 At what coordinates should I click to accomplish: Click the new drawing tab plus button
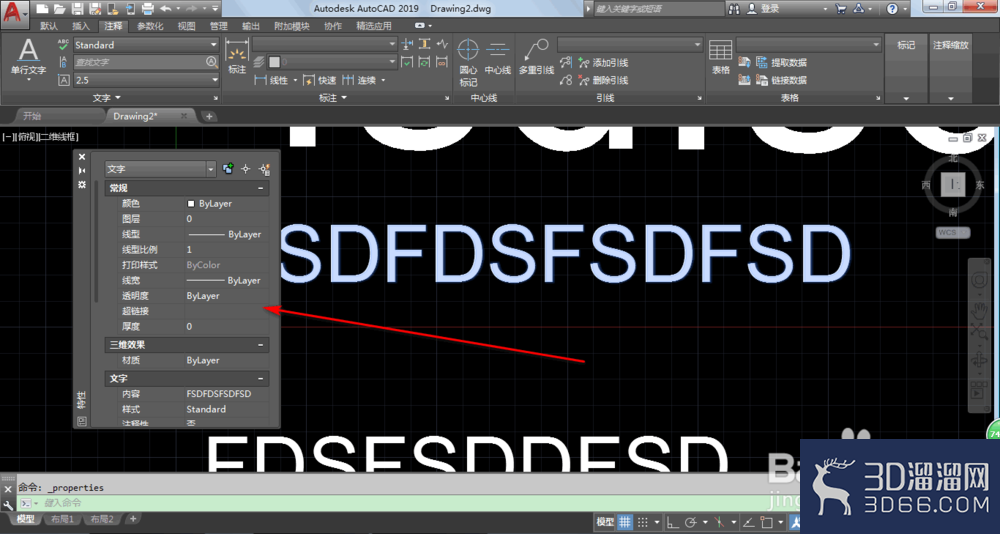coord(209,116)
